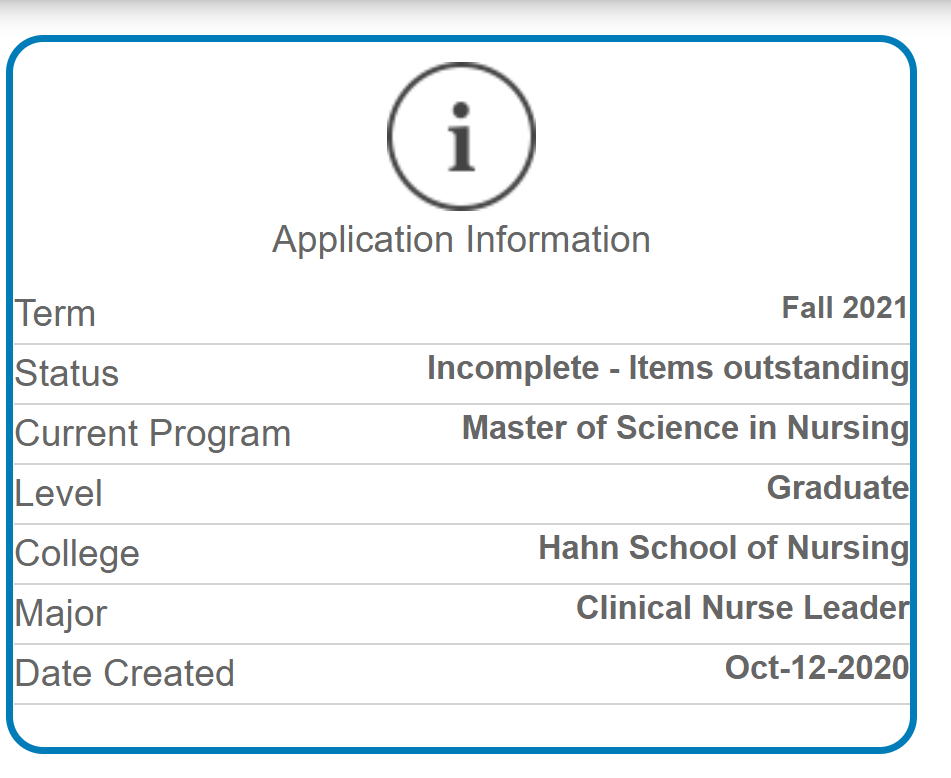The image size is (951, 778).
Task: Click the Major label
Action: [x=61, y=614]
